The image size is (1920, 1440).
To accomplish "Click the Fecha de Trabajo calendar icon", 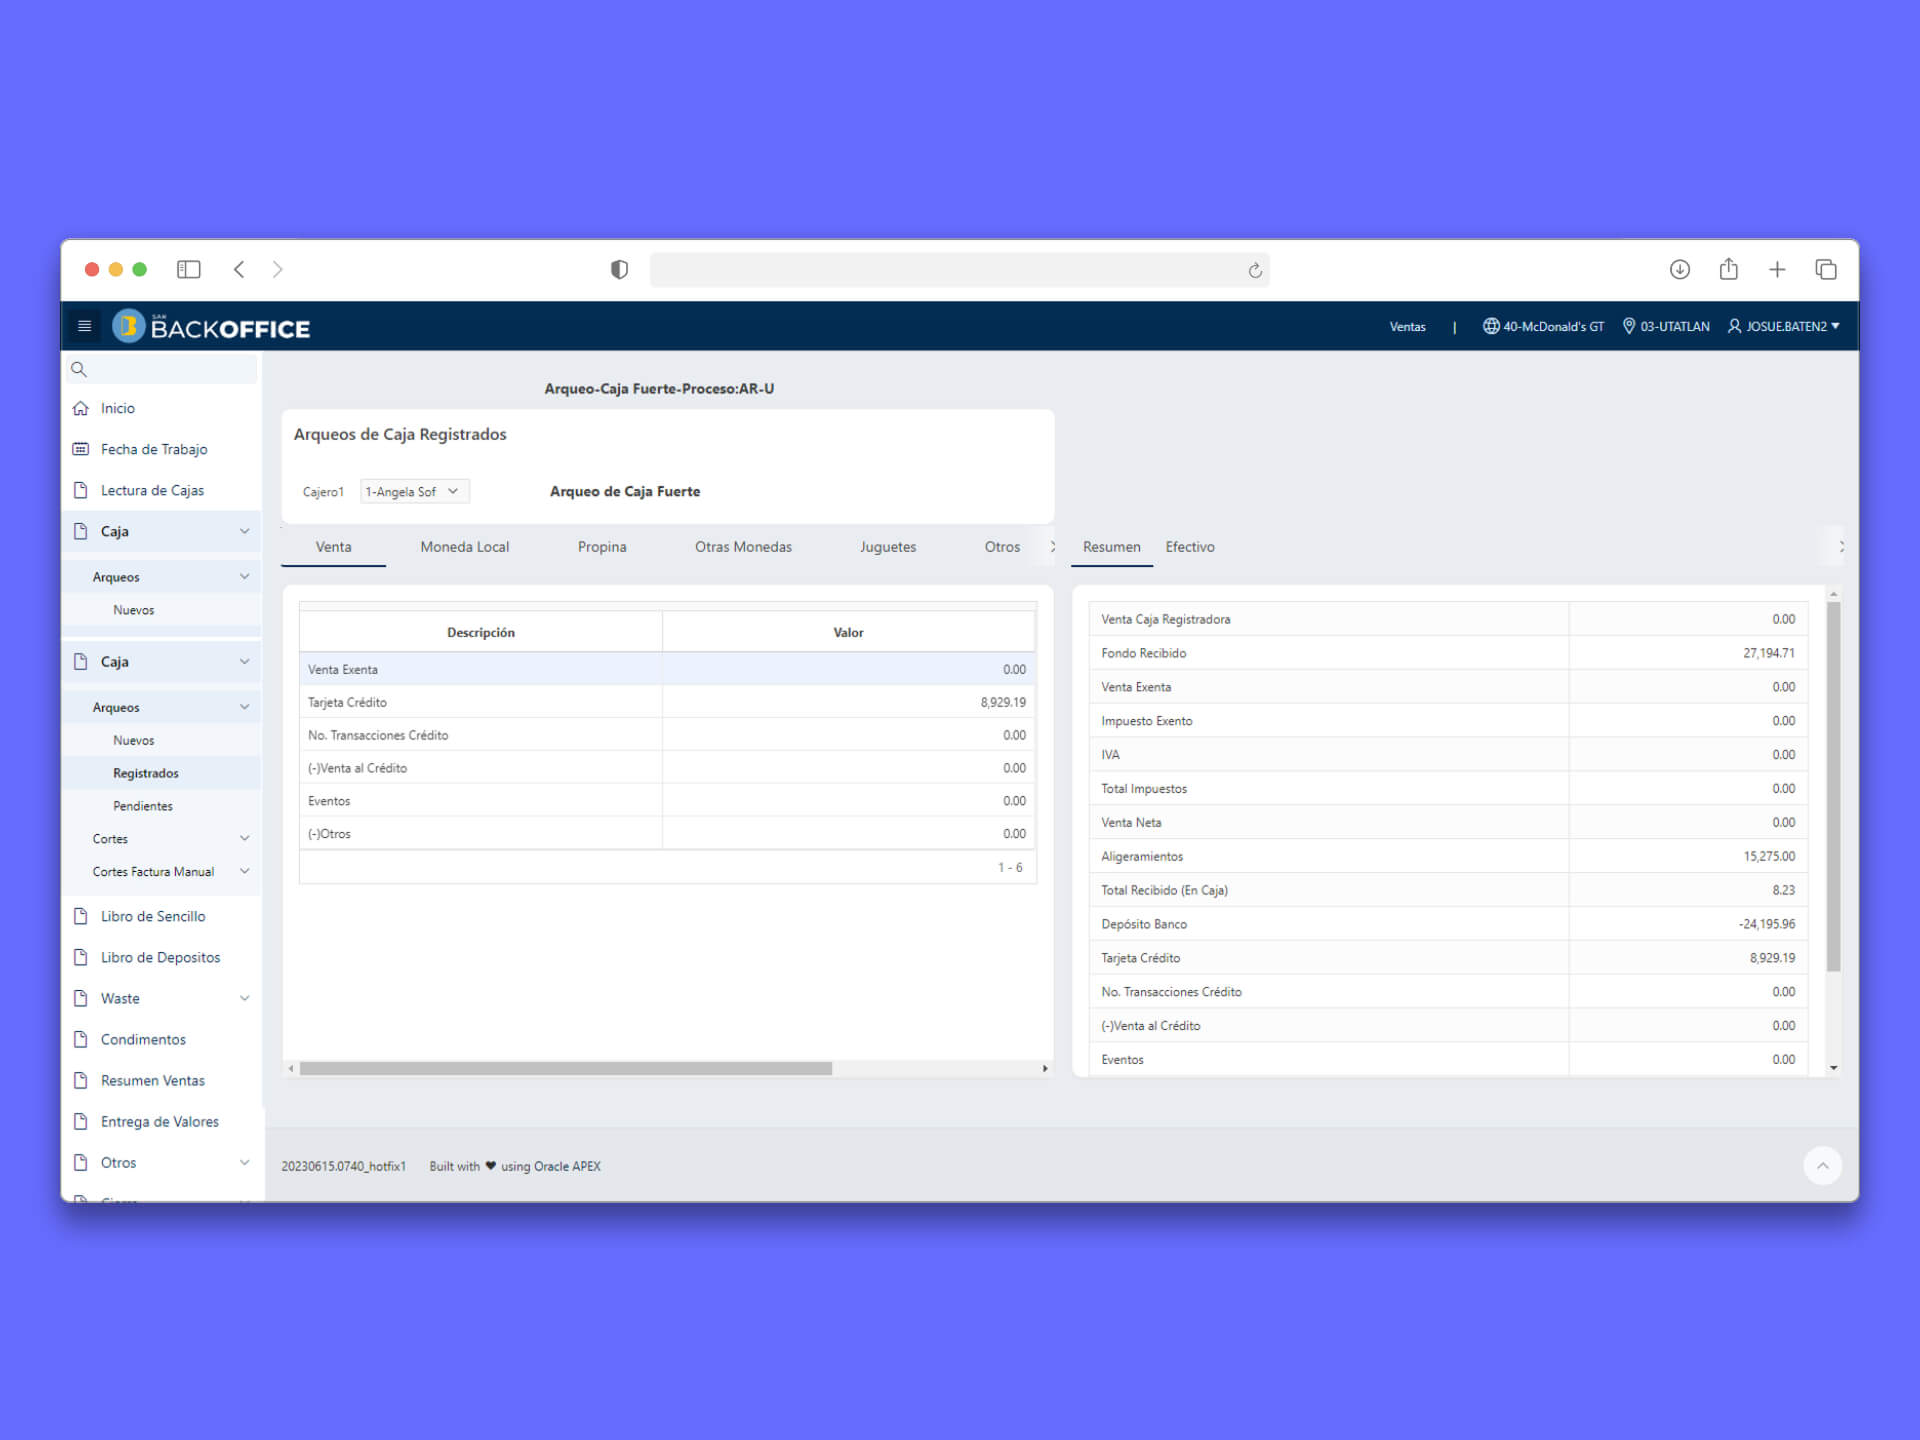I will pos(81,449).
